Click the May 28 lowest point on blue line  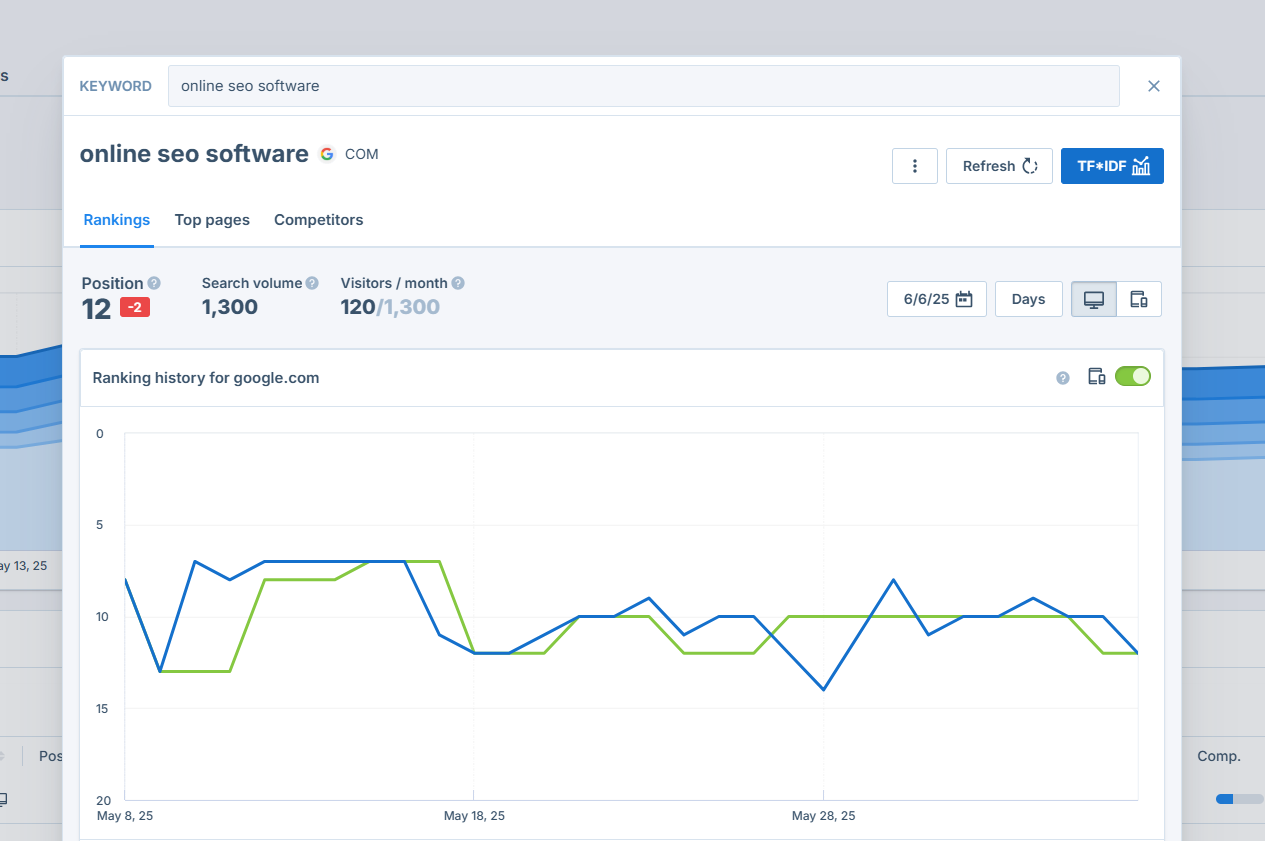point(823,690)
